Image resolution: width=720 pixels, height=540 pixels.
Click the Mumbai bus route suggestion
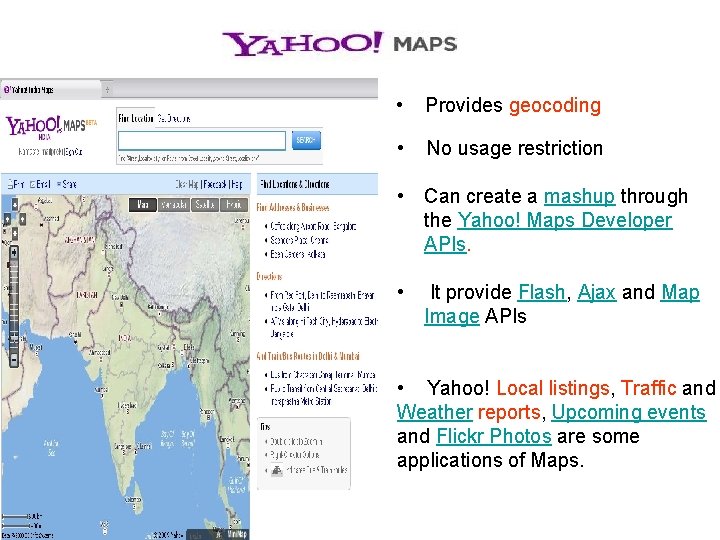coord(323,375)
